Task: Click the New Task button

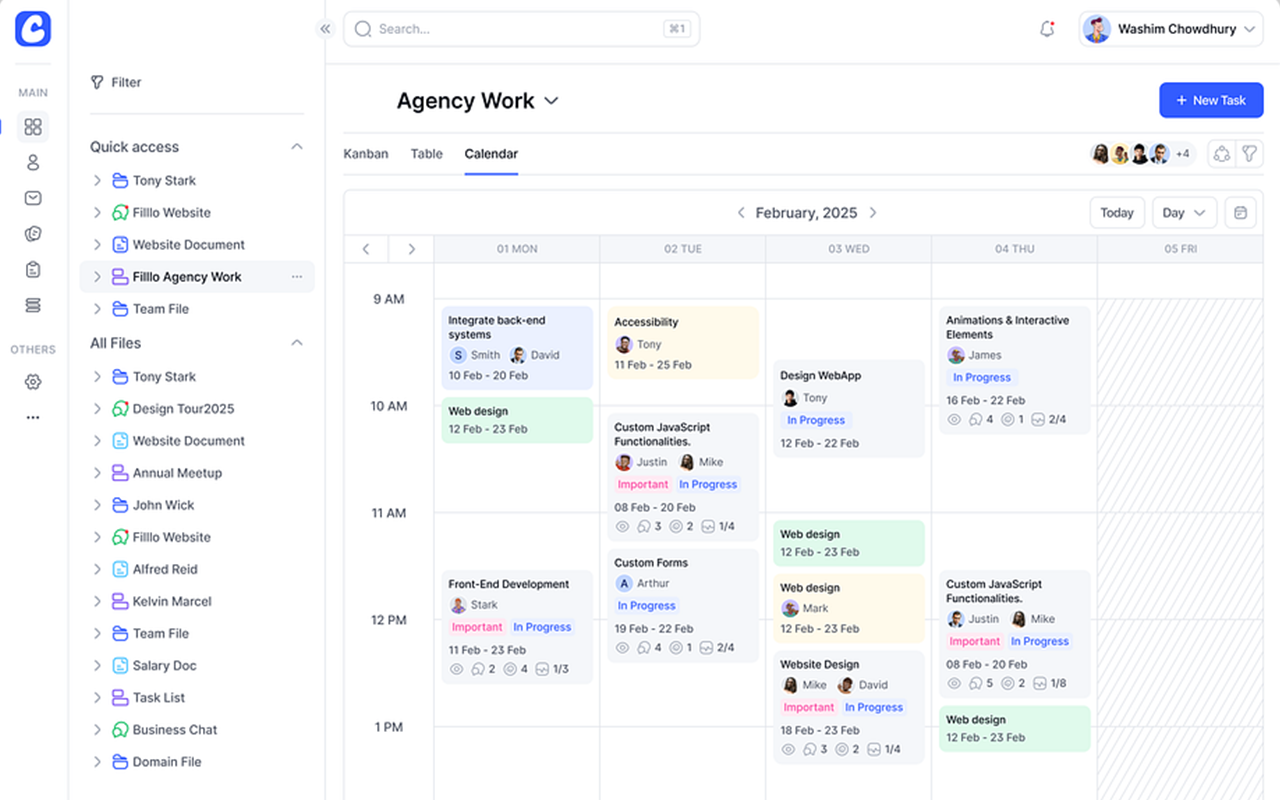Action: pyautogui.click(x=1211, y=100)
